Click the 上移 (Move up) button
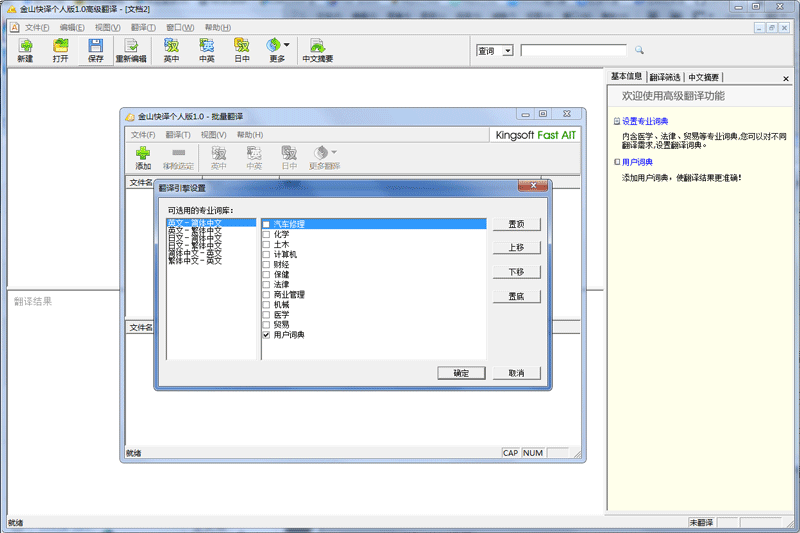 coord(516,248)
